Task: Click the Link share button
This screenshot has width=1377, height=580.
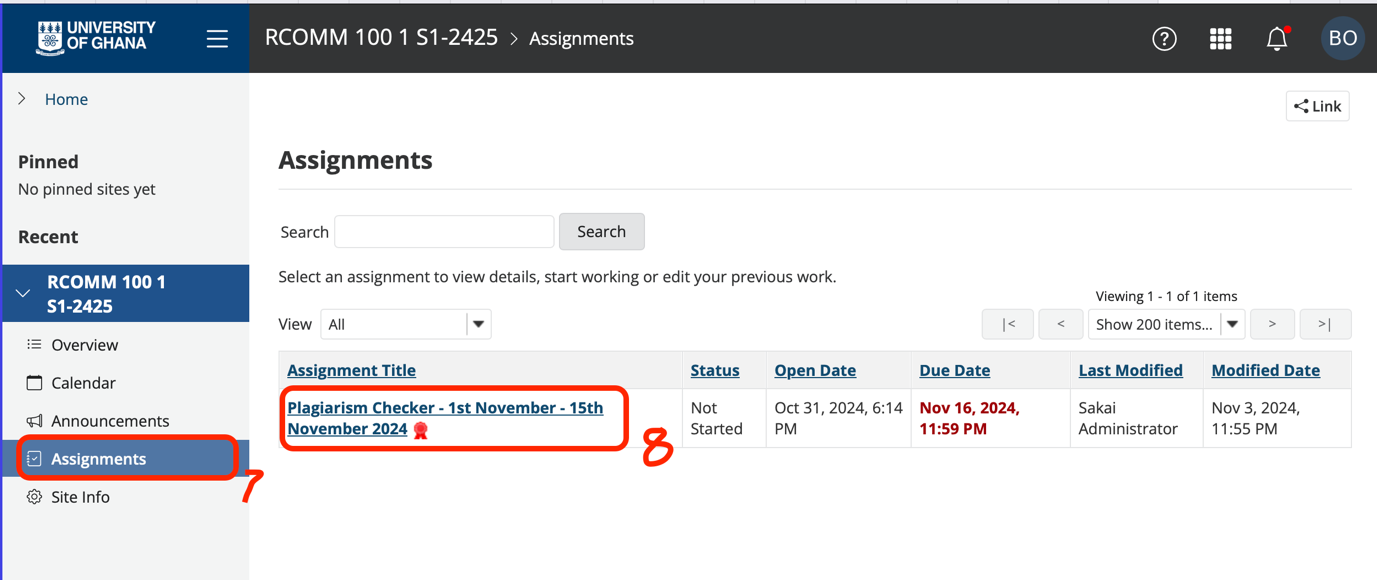Action: tap(1317, 106)
